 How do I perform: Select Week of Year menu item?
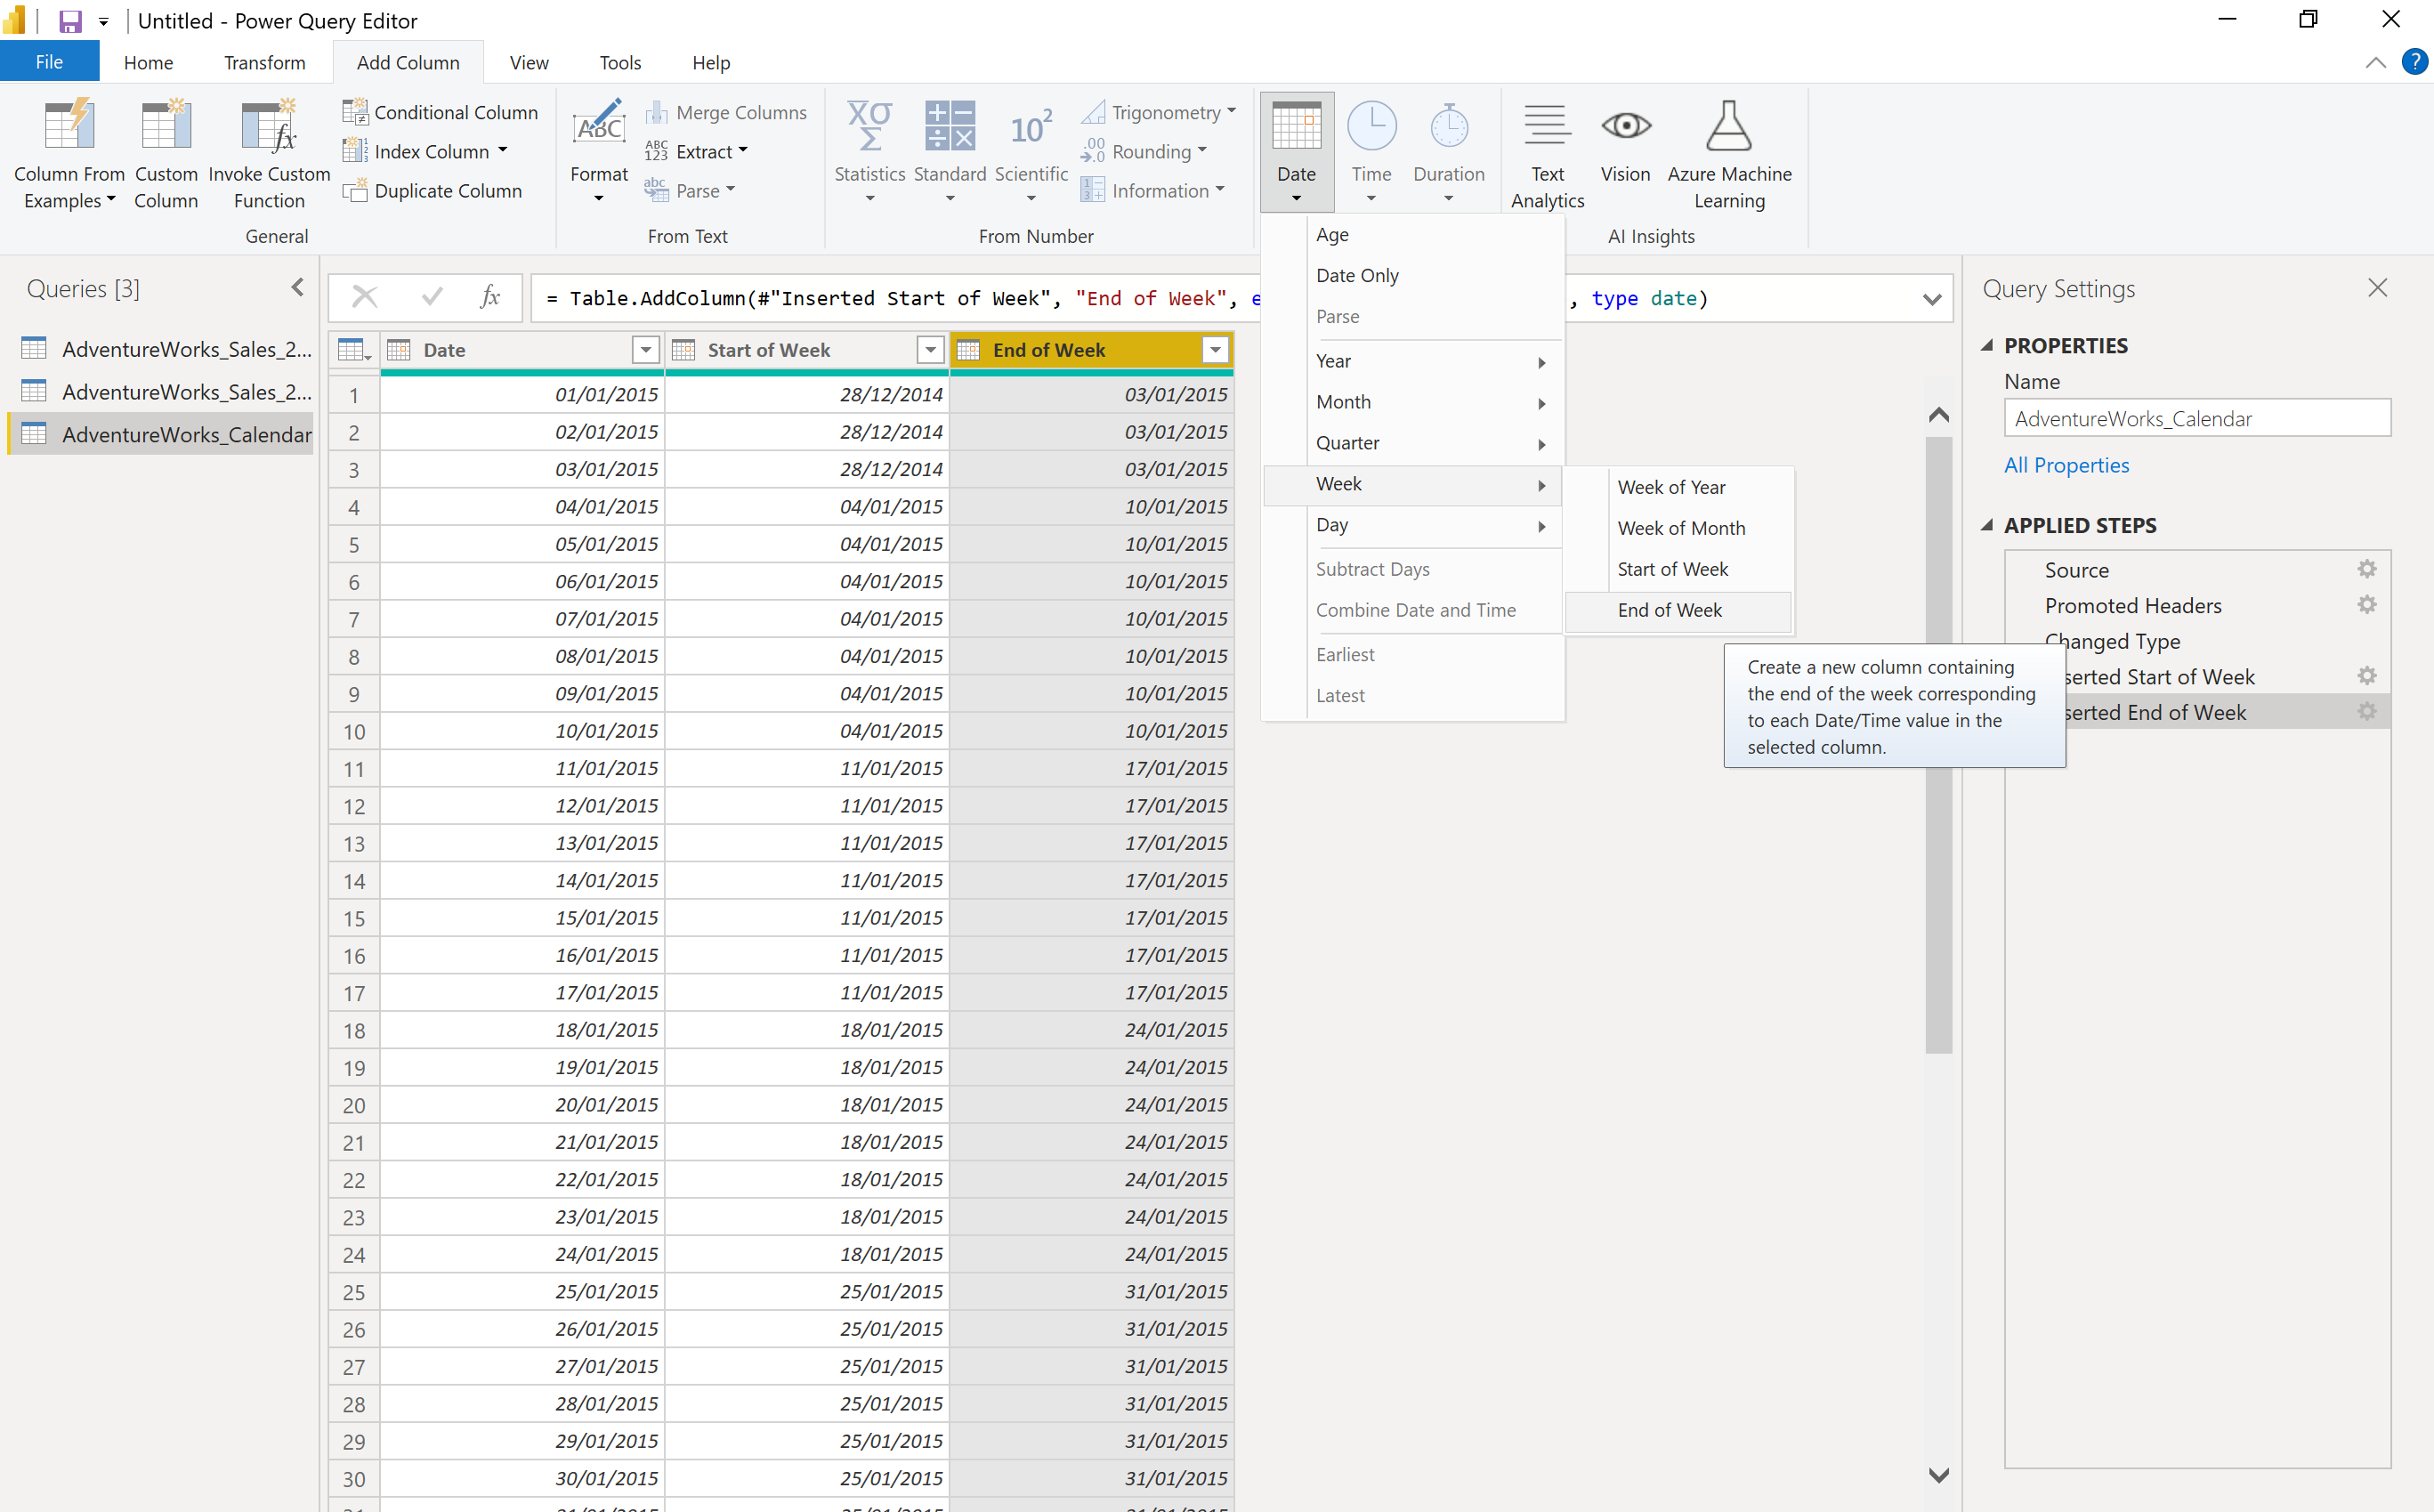(1678, 487)
